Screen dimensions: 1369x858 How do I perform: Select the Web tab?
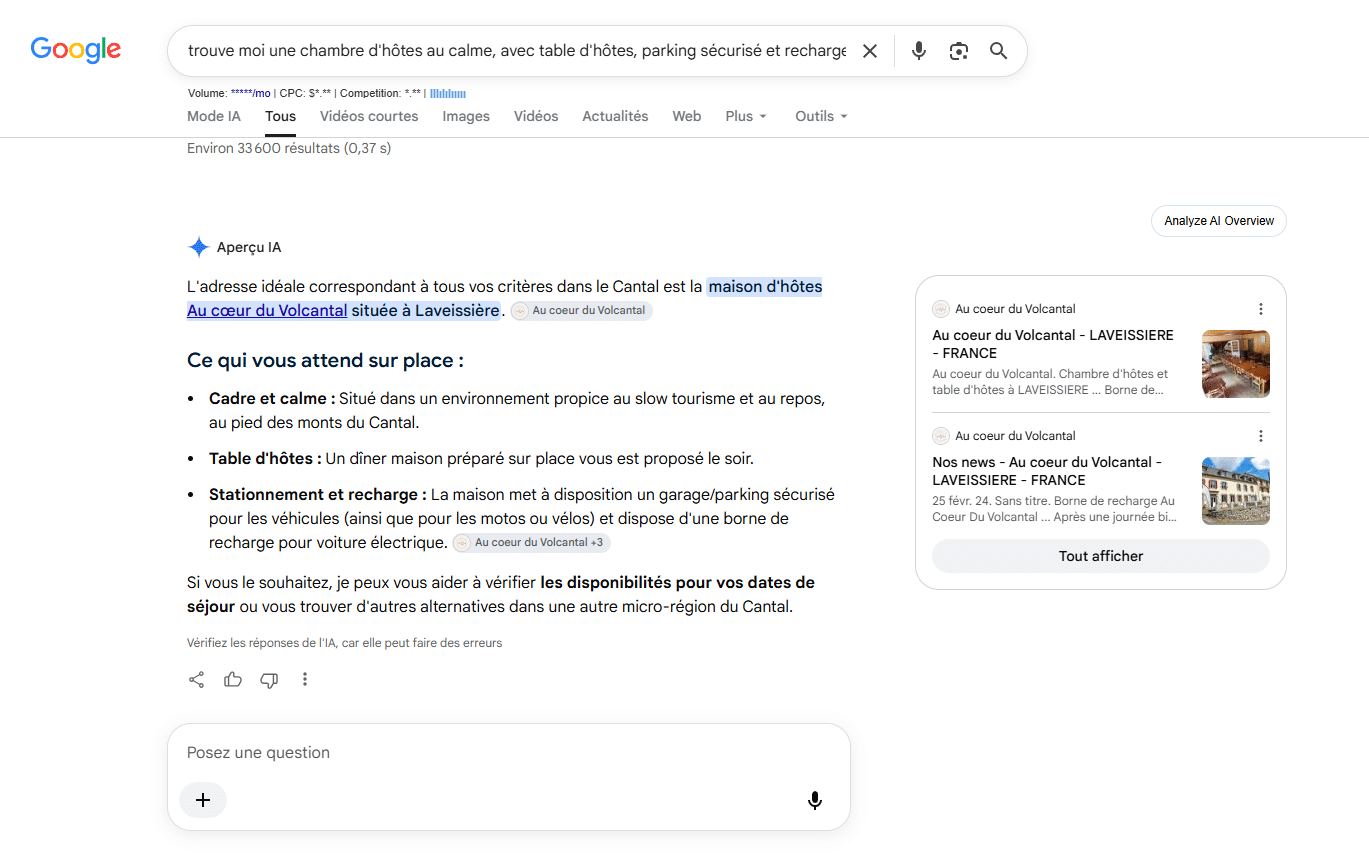(687, 116)
